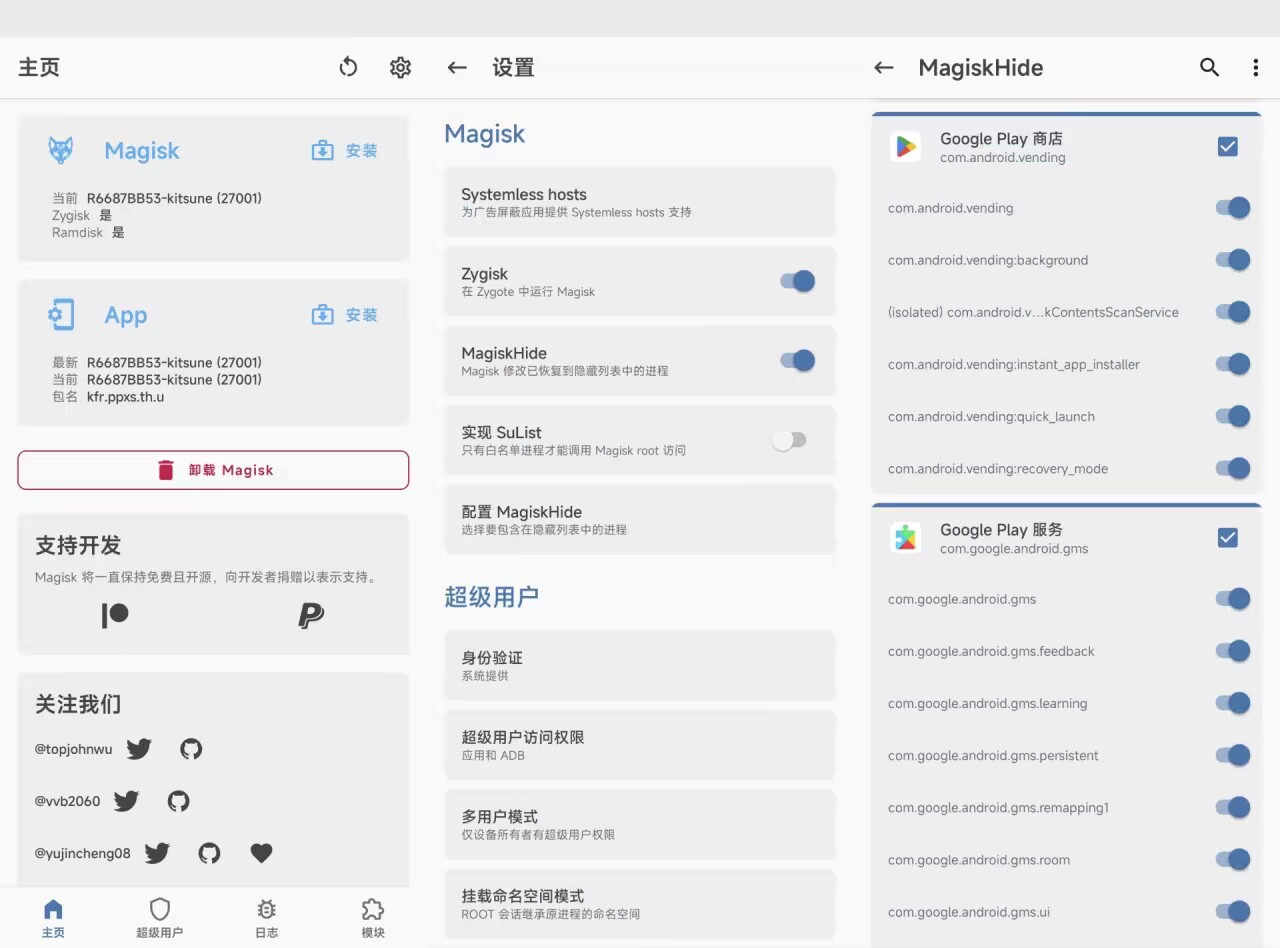Screen dimensions: 1280x948
Task: Toggle com.android.vending:quick_launch switch
Action: pos(1233,416)
